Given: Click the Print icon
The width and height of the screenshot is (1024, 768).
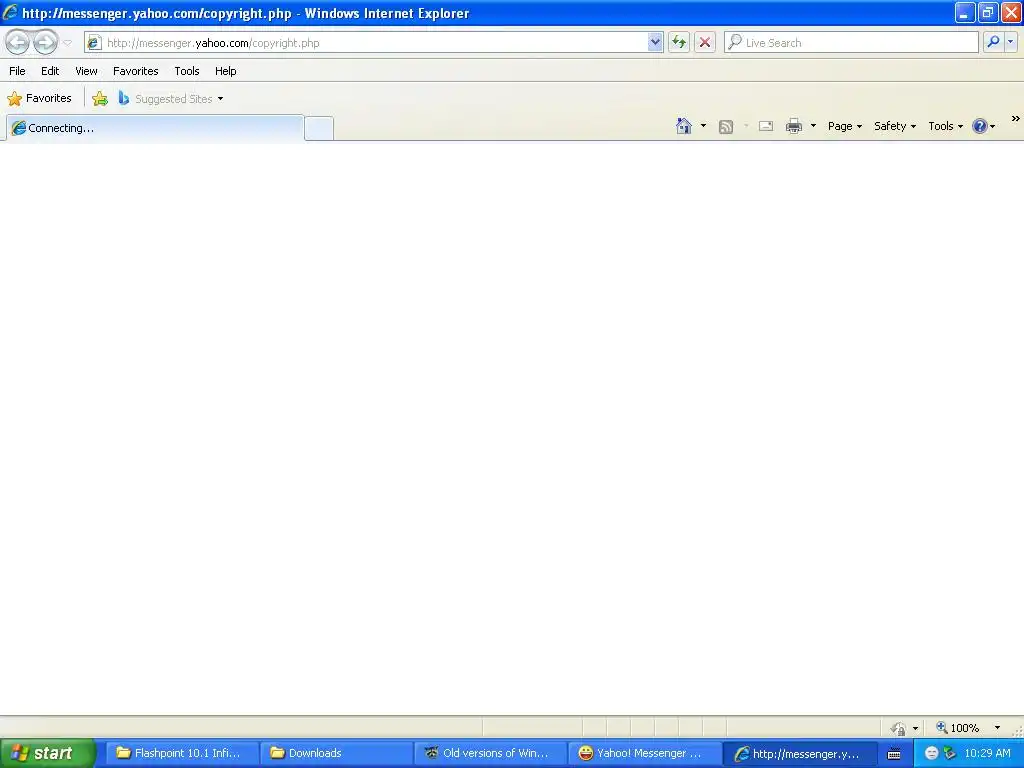Looking at the screenshot, I should click(x=793, y=126).
